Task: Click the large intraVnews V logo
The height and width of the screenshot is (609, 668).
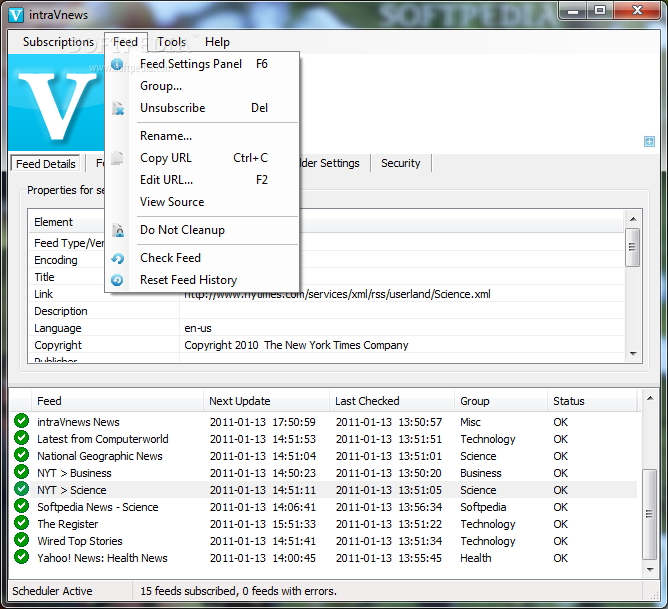Action: click(57, 103)
